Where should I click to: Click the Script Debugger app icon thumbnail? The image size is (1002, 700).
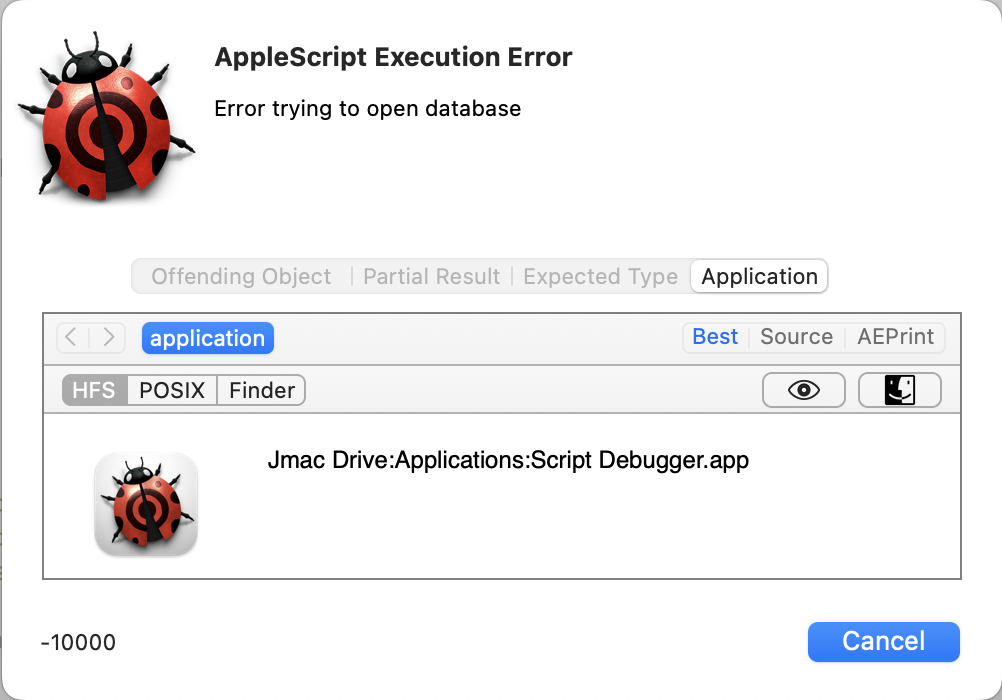[x=146, y=504]
